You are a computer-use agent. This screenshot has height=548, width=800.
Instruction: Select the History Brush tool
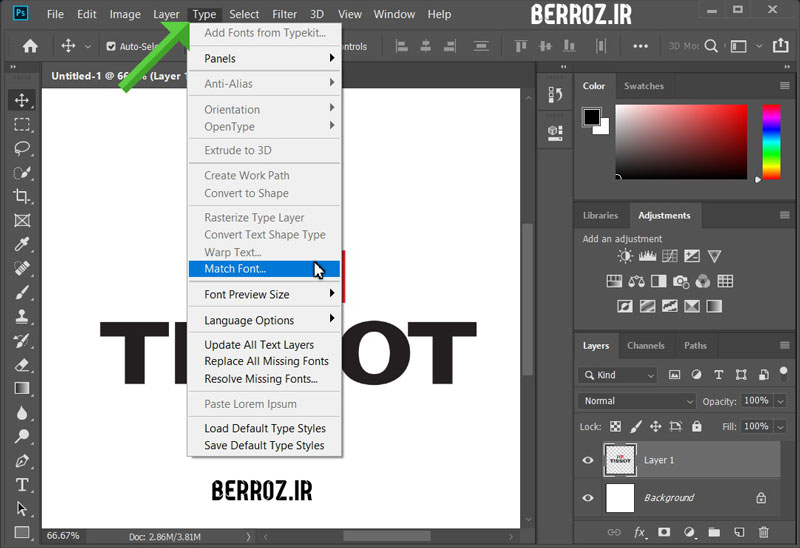pyautogui.click(x=21, y=340)
